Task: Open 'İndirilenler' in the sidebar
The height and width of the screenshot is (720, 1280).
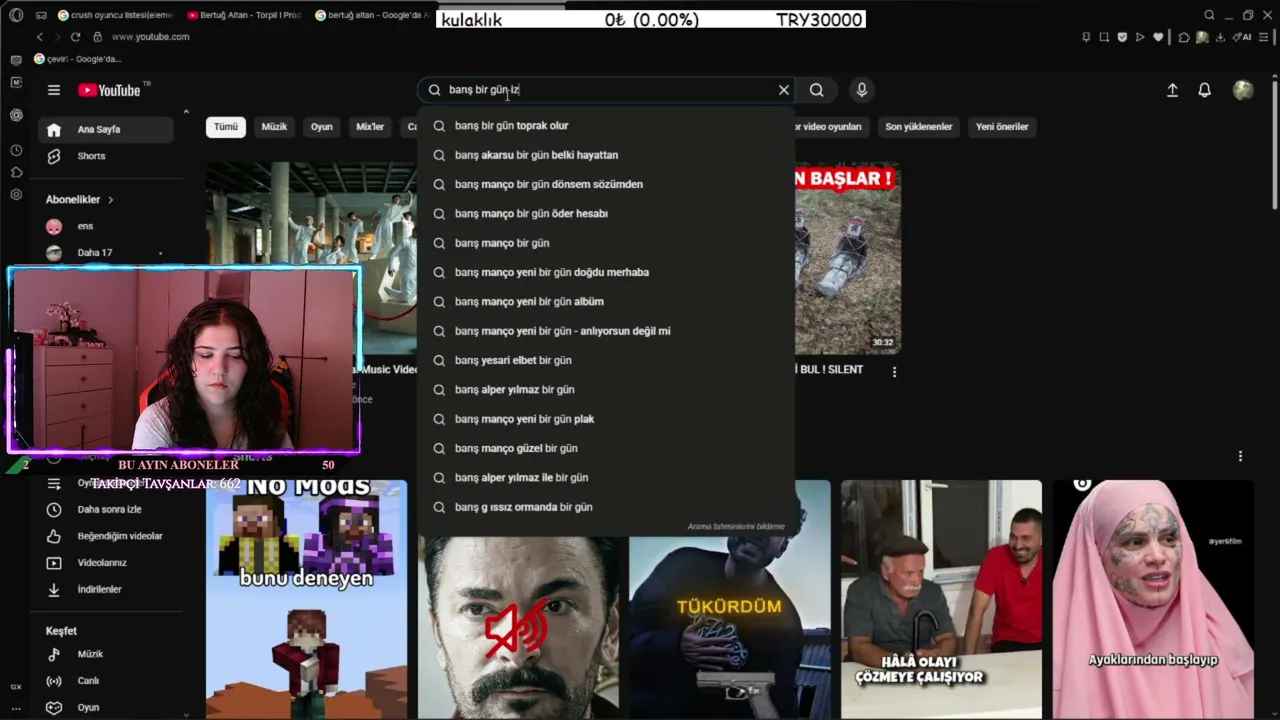Action: click(x=107, y=589)
